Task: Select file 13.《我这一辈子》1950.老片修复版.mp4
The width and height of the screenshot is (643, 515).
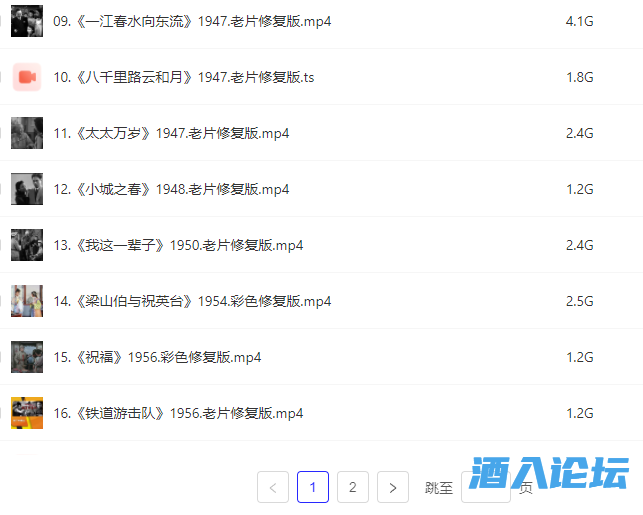Action: click(x=178, y=245)
